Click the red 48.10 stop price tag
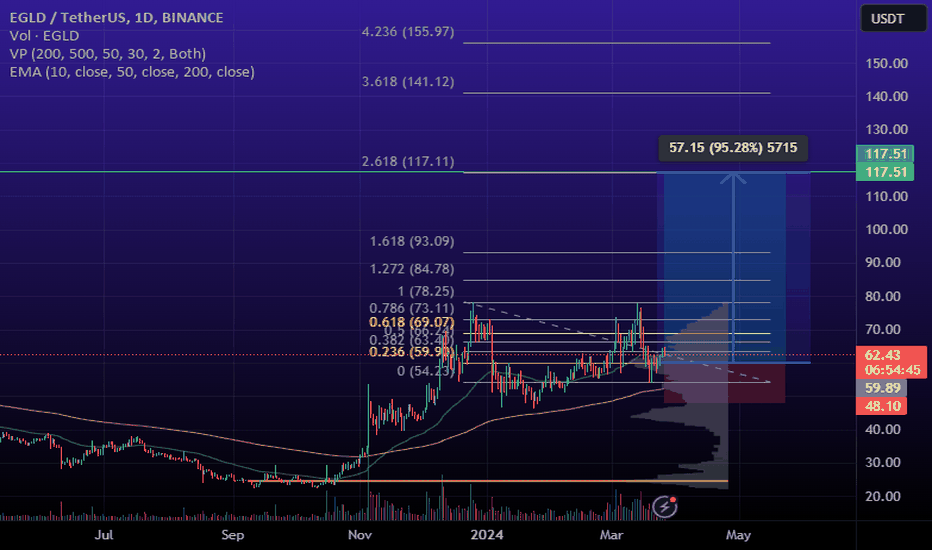The height and width of the screenshot is (550, 932). pos(882,406)
